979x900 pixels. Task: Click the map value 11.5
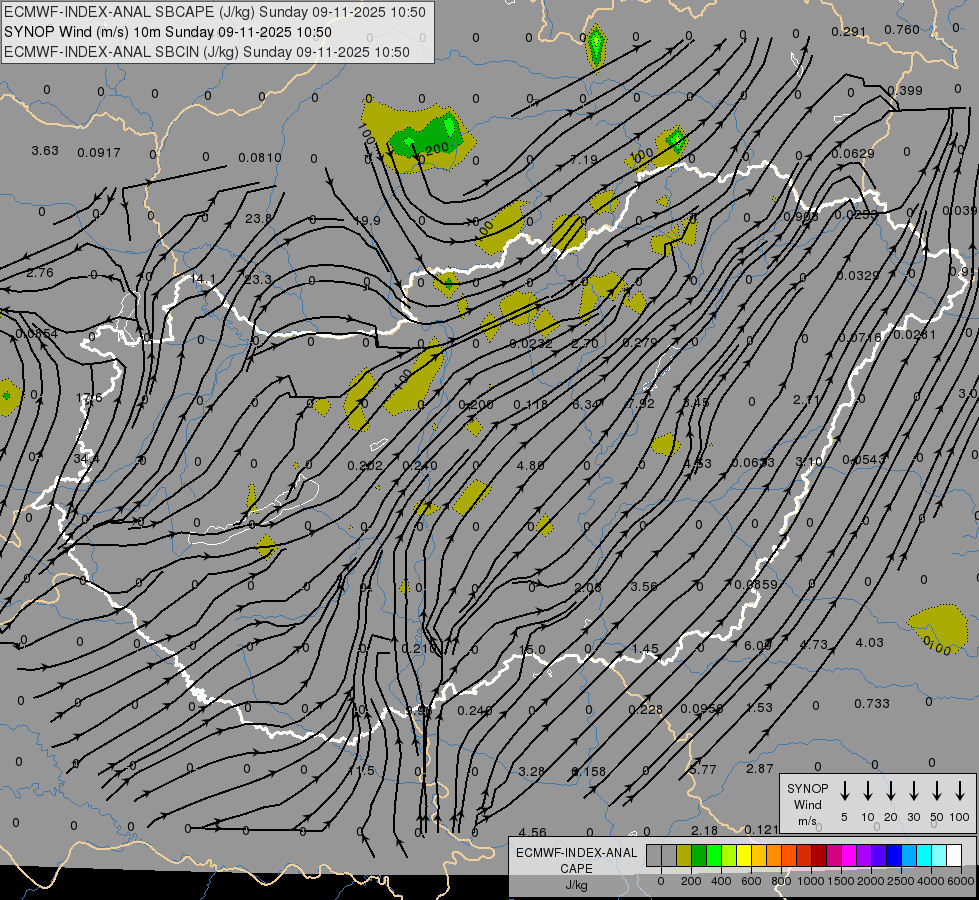click(362, 771)
